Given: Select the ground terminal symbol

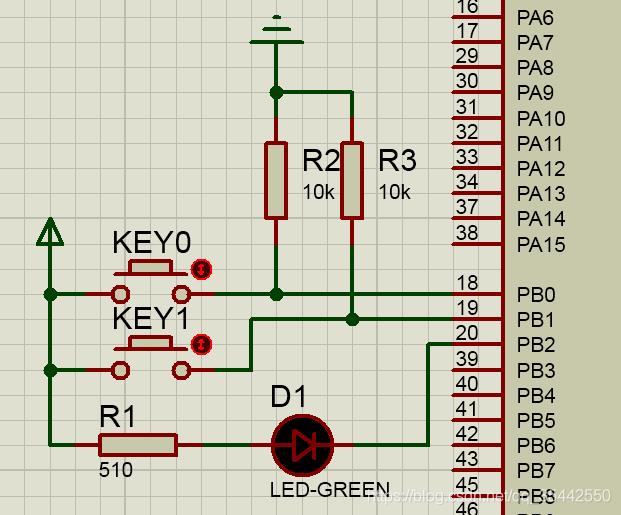Looking at the screenshot, I should click(276, 30).
